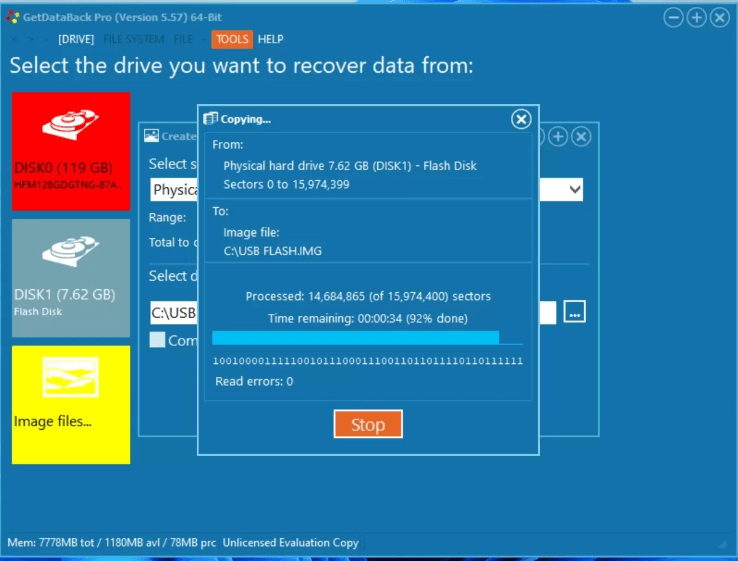Click the back navigation arrow in toolbar
738x561 pixels.
pyautogui.click(x=14, y=40)
